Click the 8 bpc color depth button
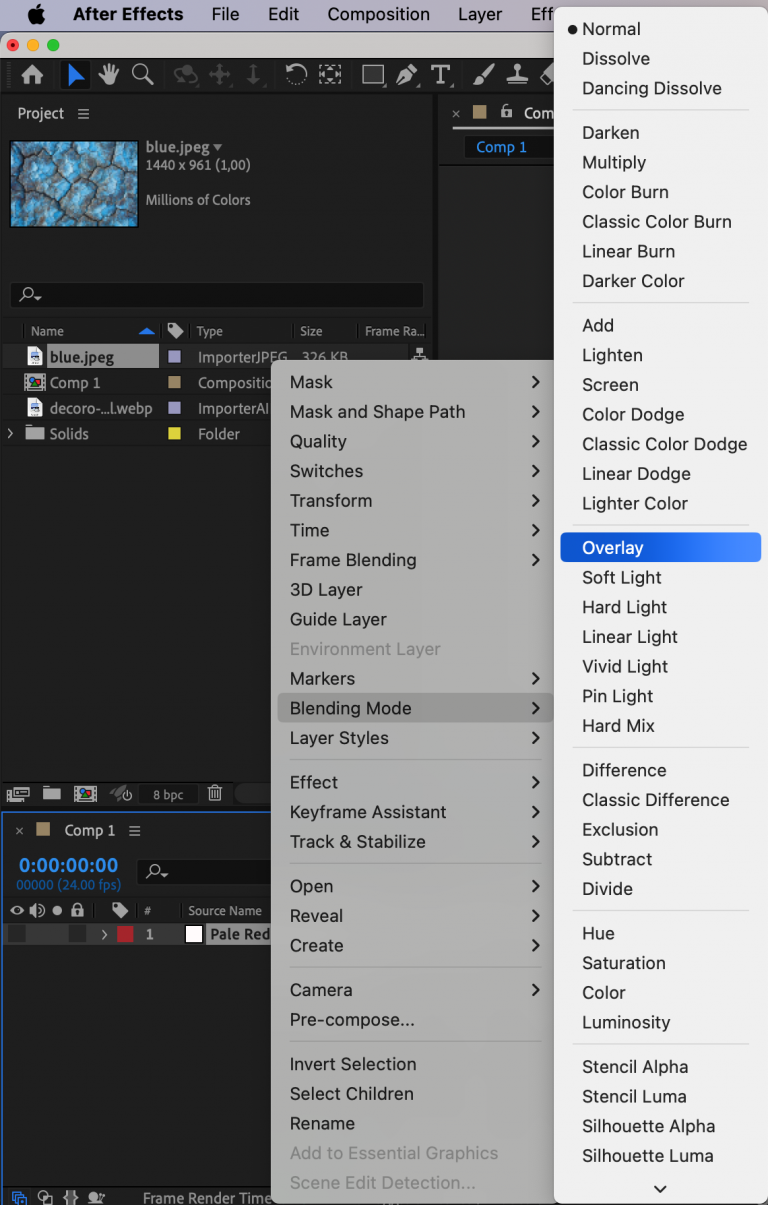The height and width of the screenshot is (1205, 768). tap(168, 794)
